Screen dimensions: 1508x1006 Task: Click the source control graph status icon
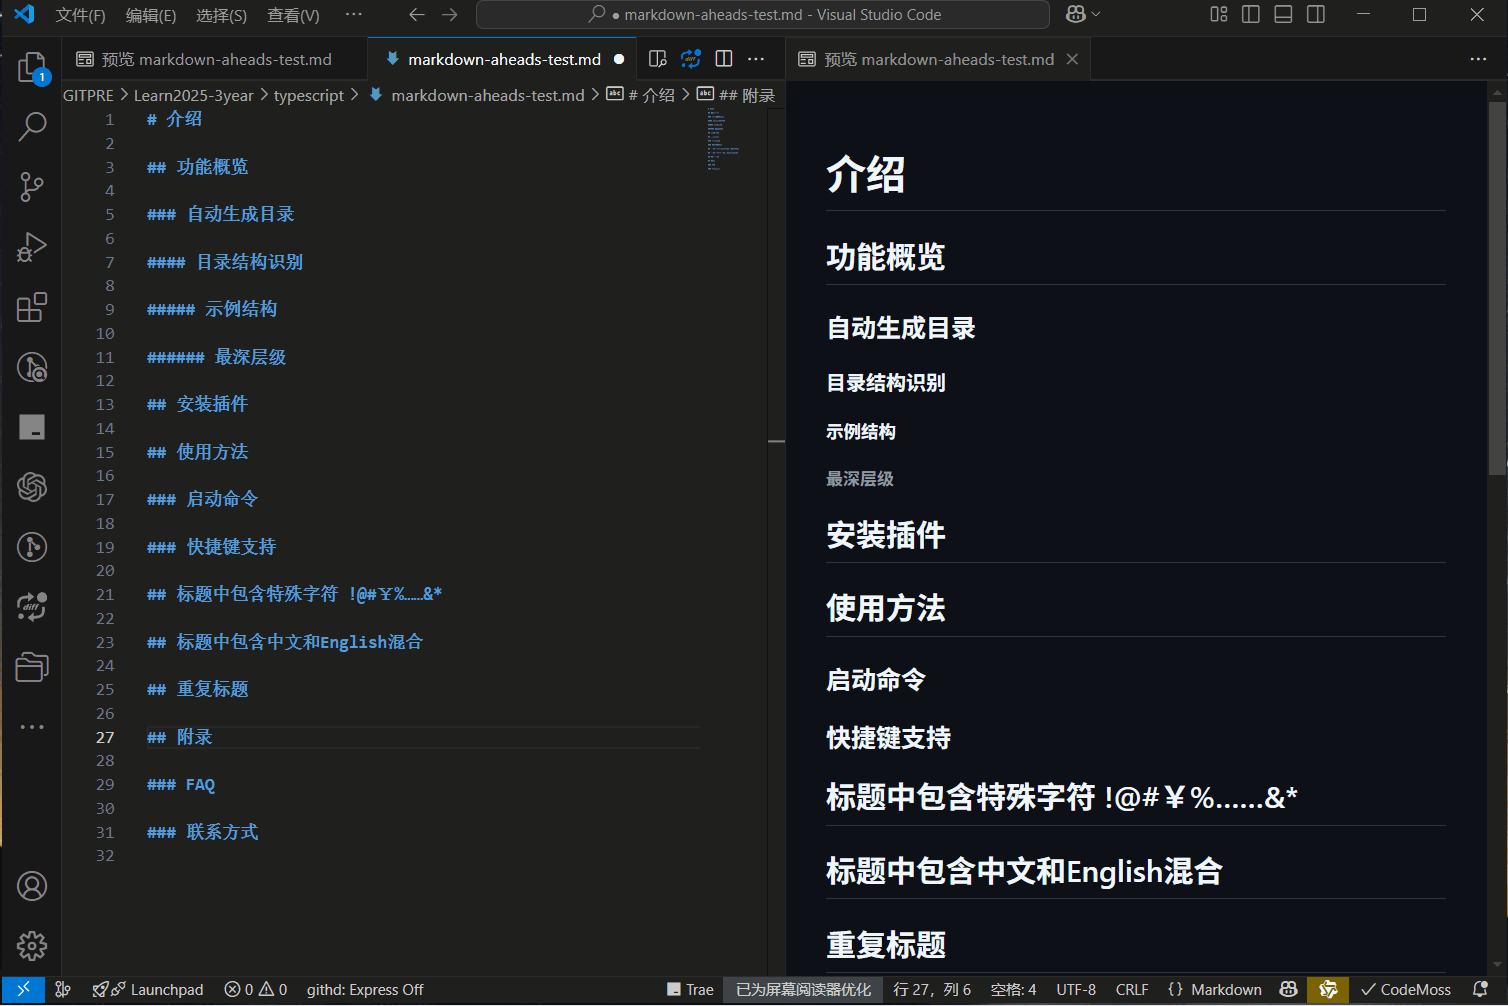click(x=63, y=989)
